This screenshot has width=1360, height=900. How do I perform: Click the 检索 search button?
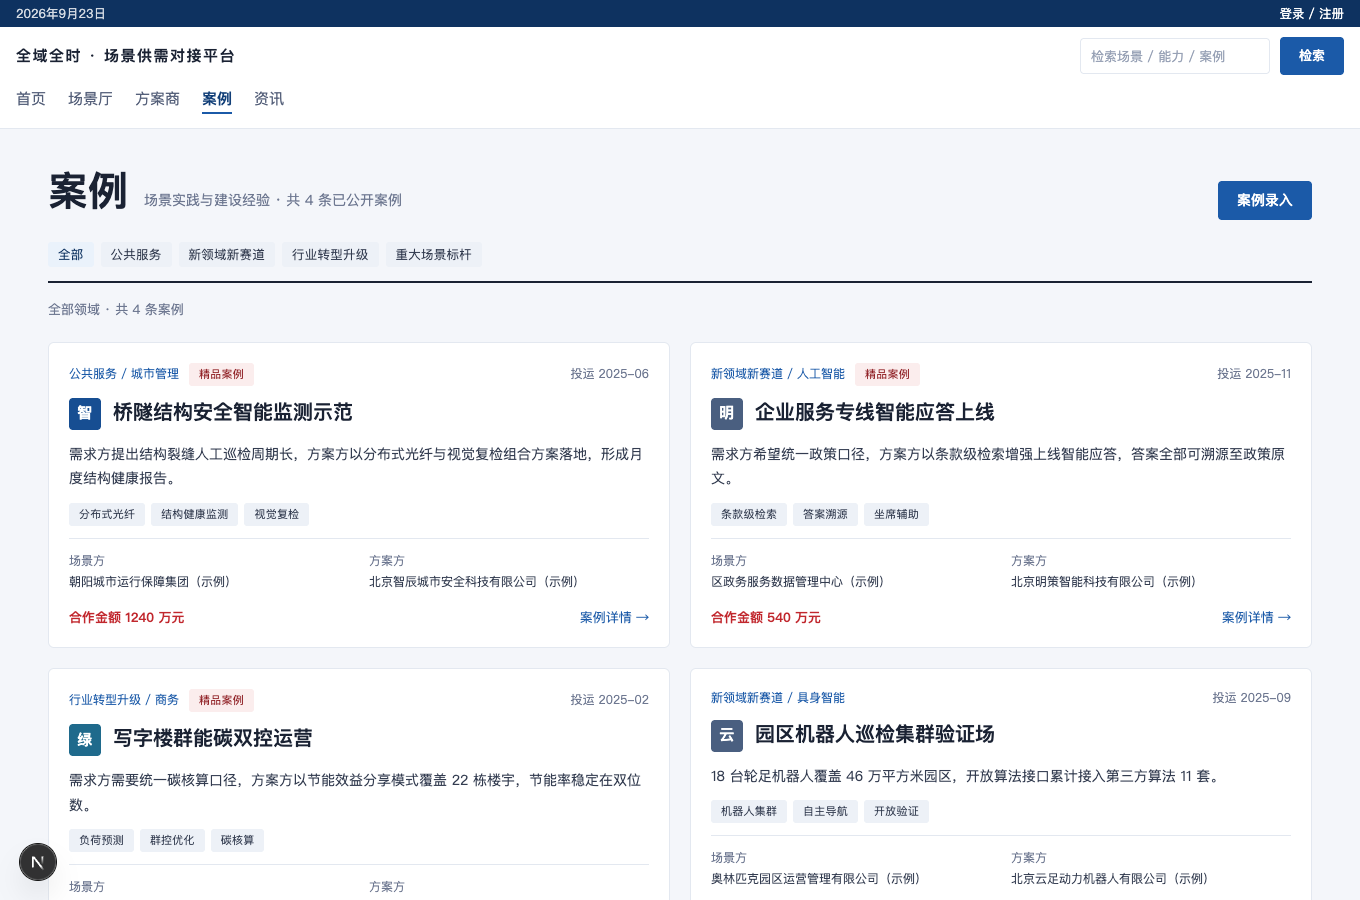[x=1312, y=56]
